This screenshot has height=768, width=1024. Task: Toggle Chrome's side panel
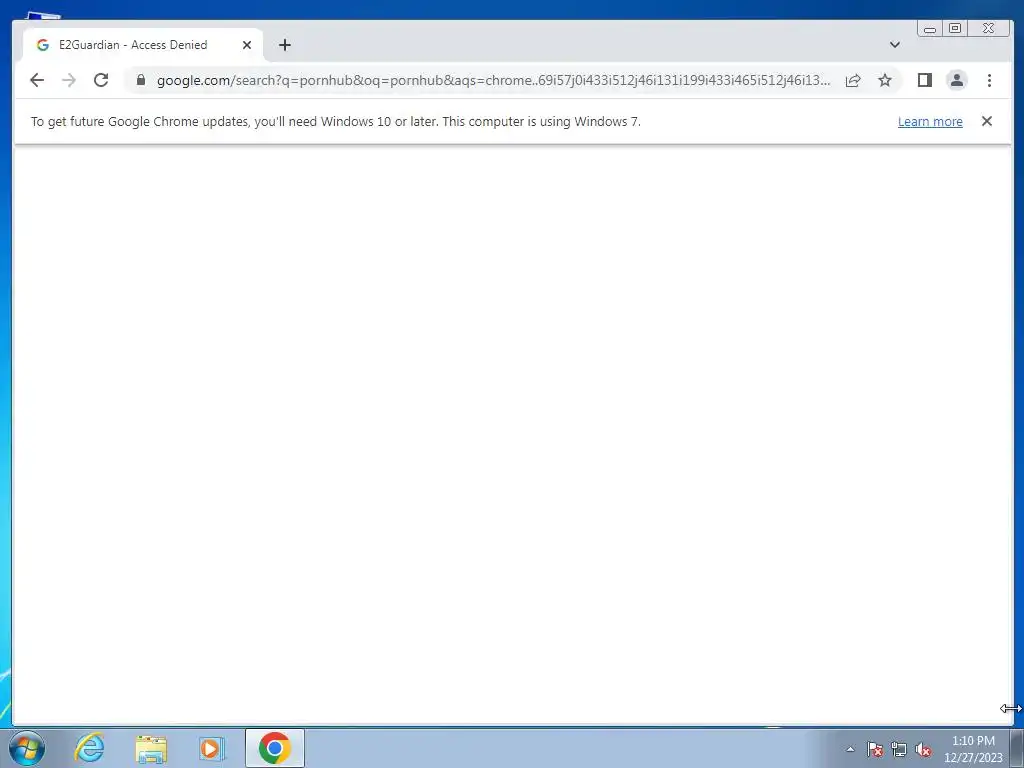(925, 80)
